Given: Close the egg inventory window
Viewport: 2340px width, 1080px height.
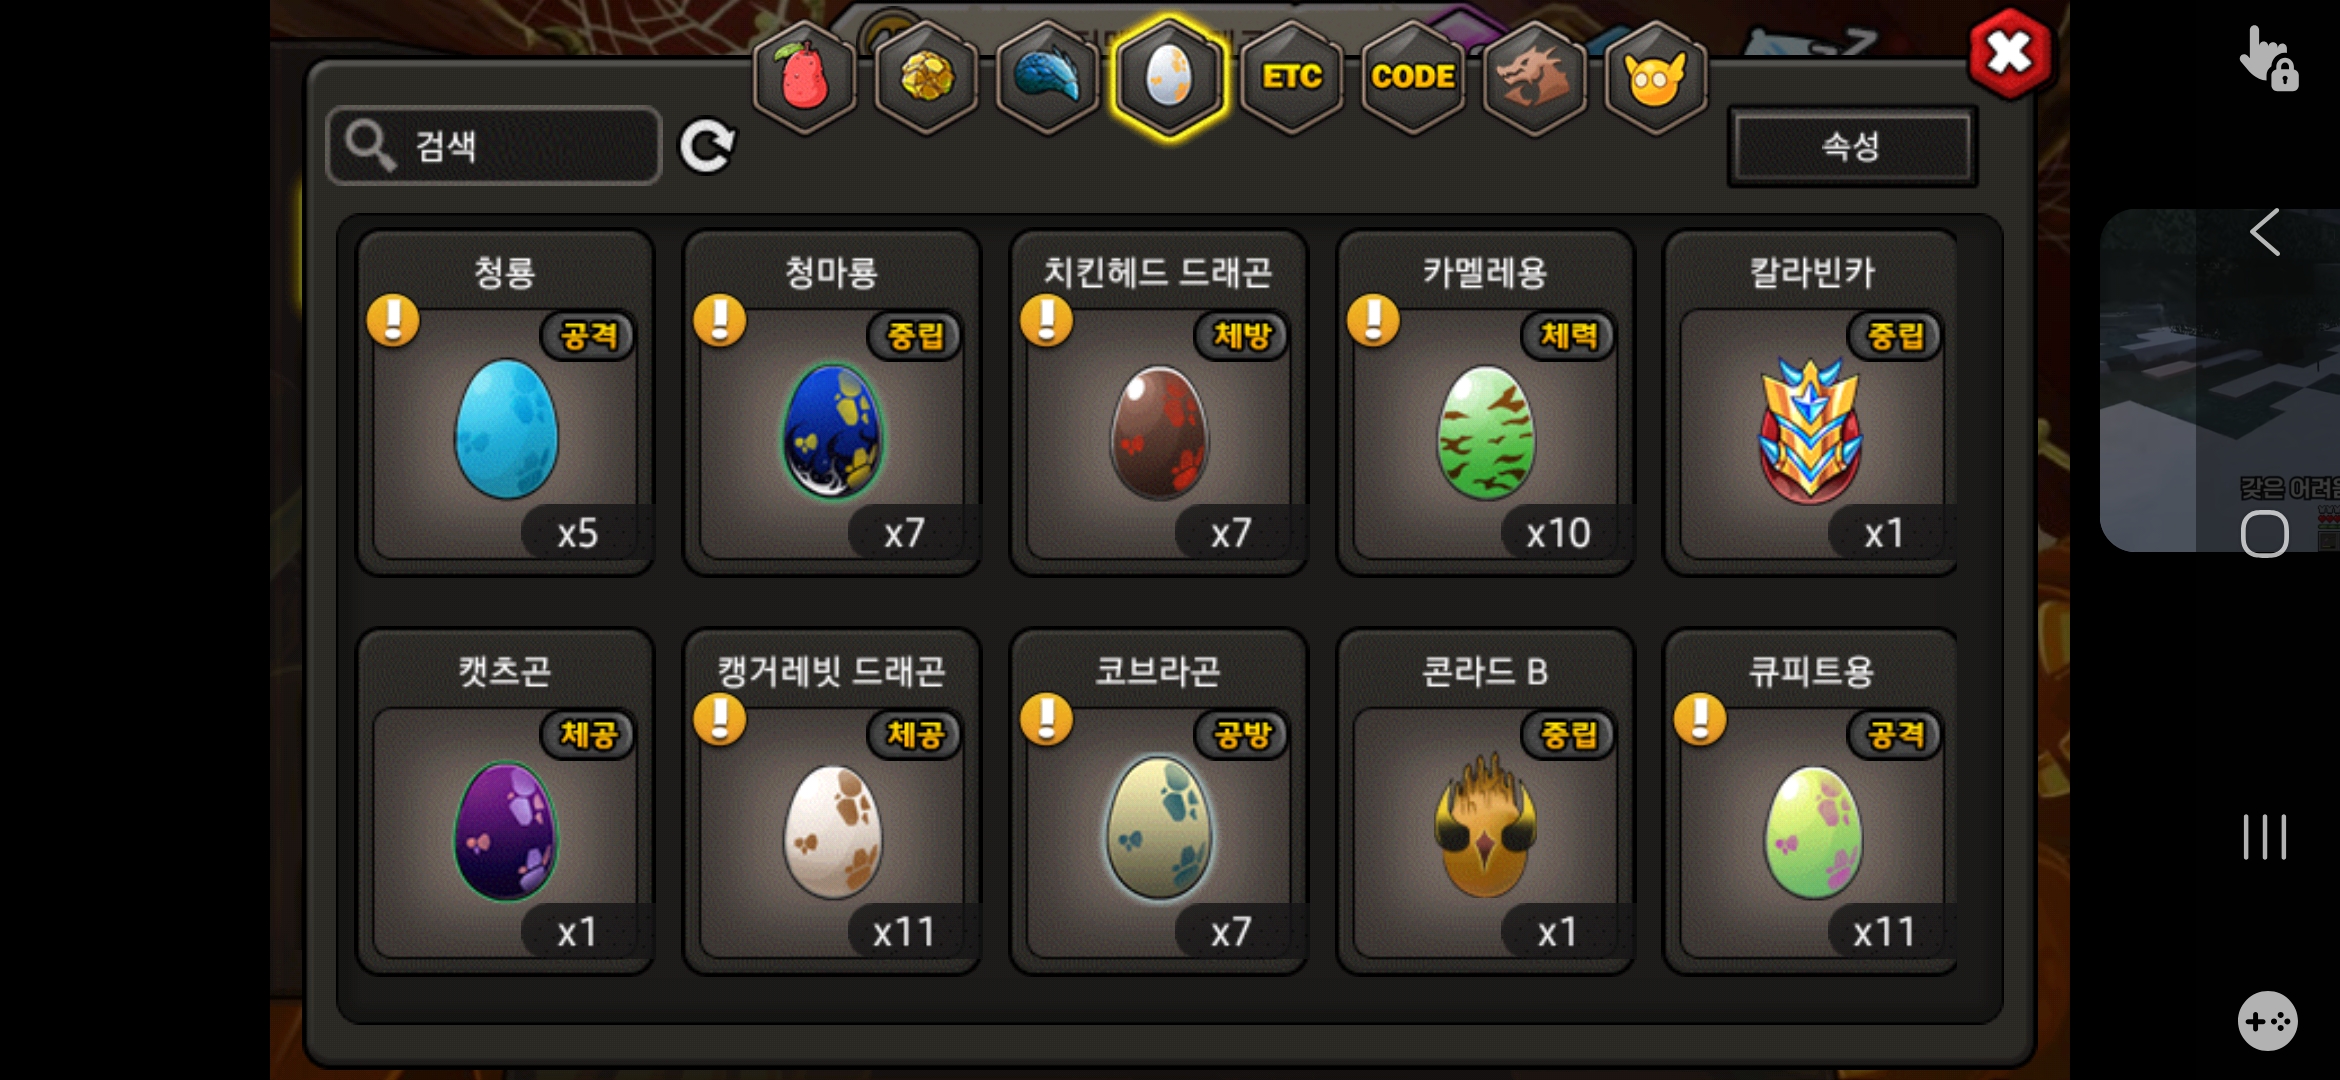Looking at the screenshot, I should pyautogui.click(x=2009, y=54).
